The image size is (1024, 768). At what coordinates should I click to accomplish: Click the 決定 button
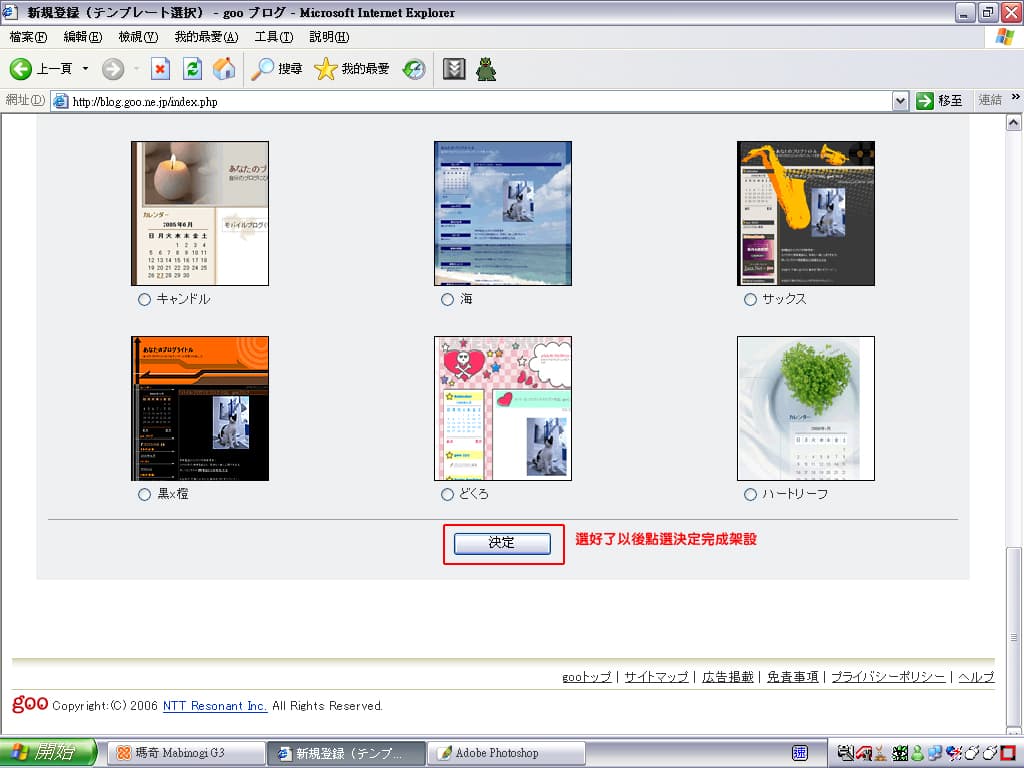coord(501,543)
